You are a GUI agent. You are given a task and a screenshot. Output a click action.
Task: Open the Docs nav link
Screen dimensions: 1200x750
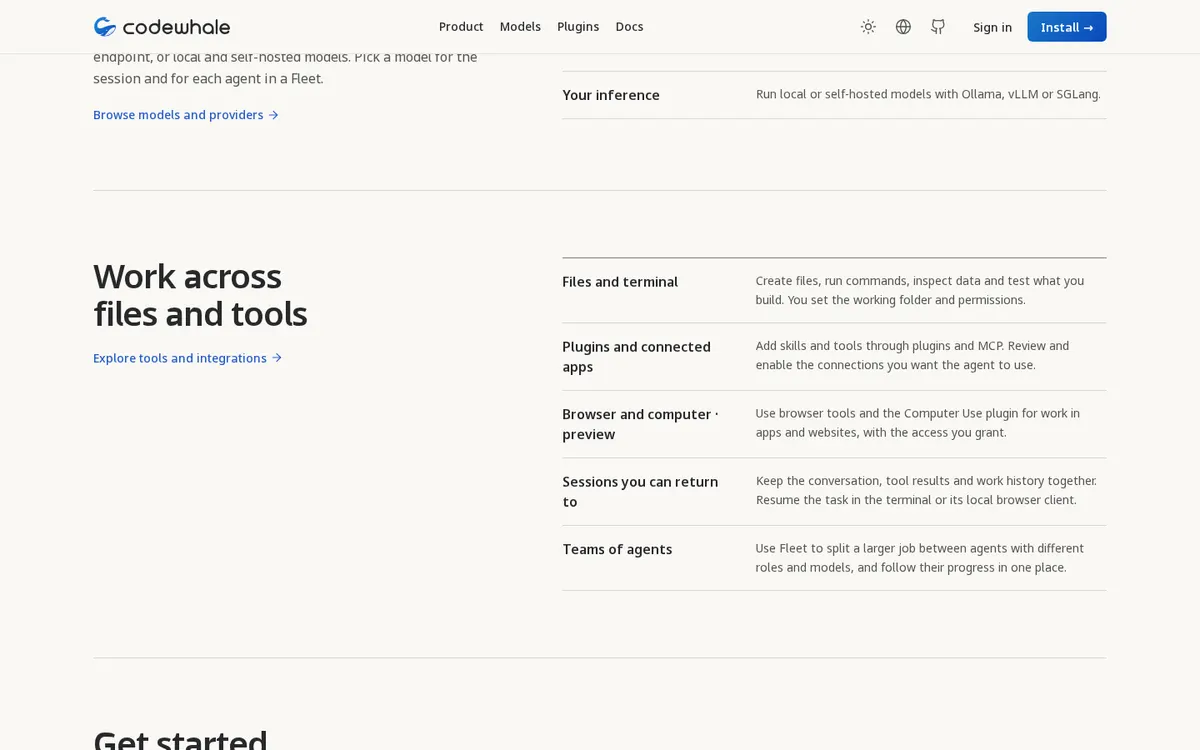tap(629, 27)
